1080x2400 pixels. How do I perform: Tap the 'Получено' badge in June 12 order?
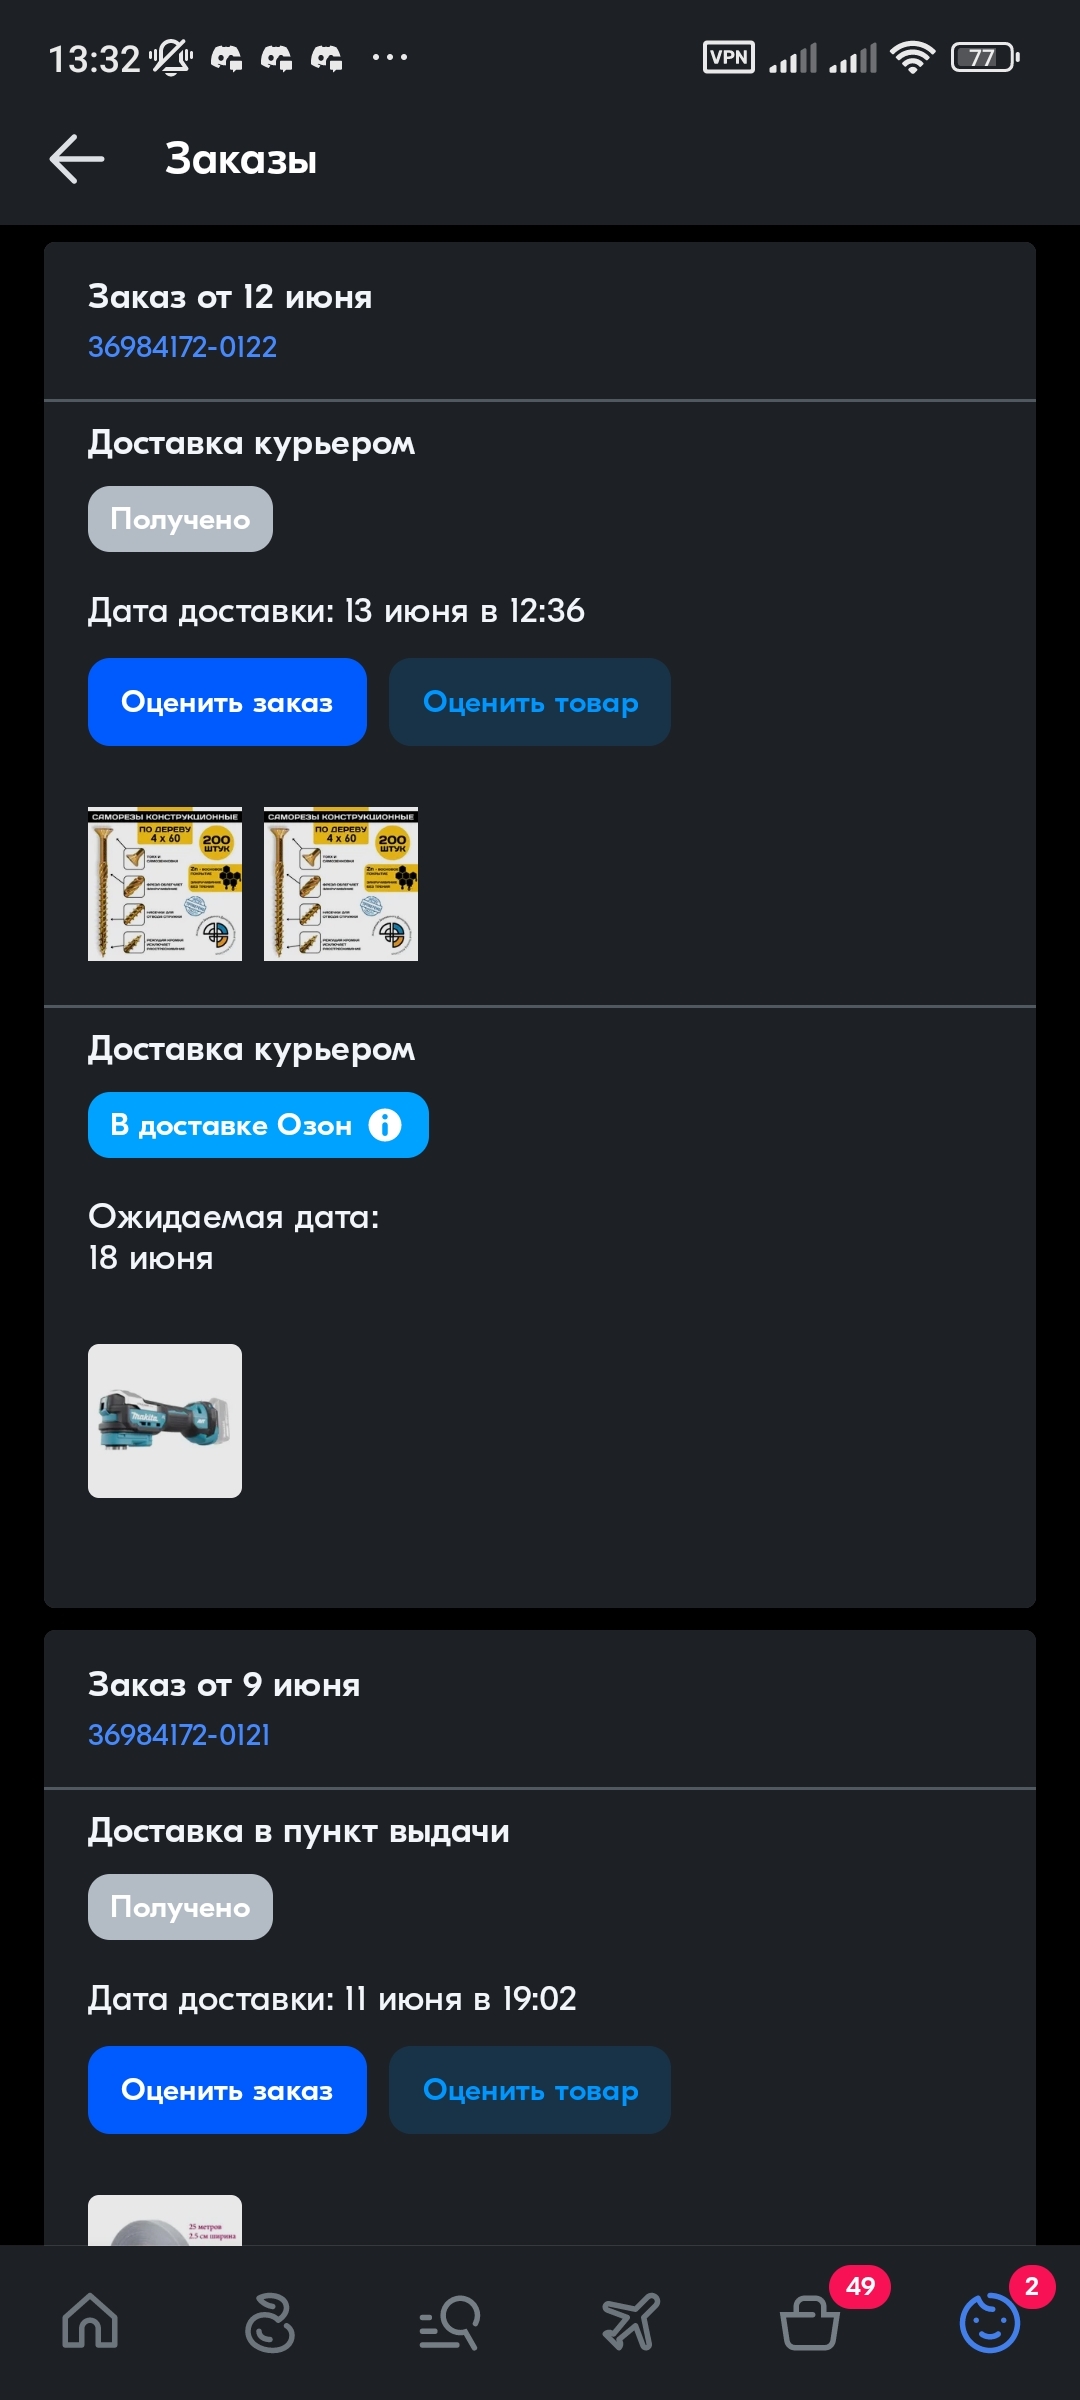(180, 519)
